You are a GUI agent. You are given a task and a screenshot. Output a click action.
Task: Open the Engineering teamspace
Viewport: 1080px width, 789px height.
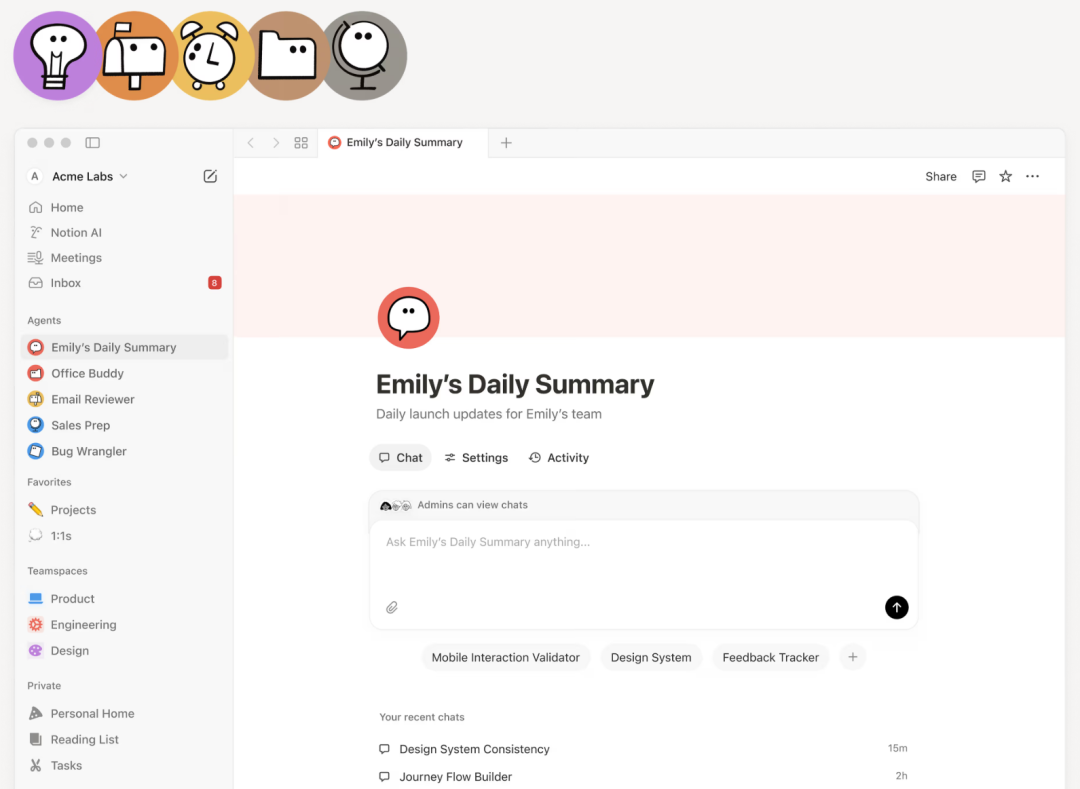tap(125, 624)
